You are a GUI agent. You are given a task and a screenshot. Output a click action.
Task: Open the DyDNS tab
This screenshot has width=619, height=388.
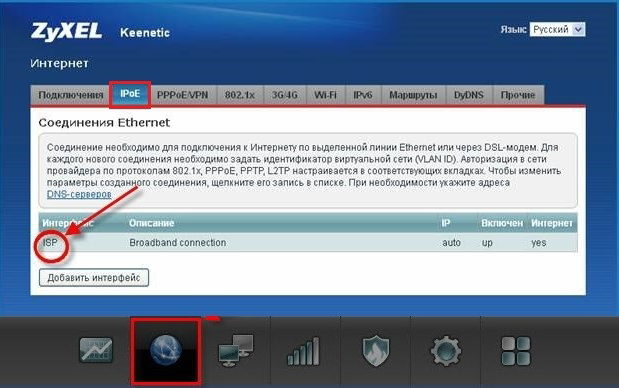tap(469, 95)
